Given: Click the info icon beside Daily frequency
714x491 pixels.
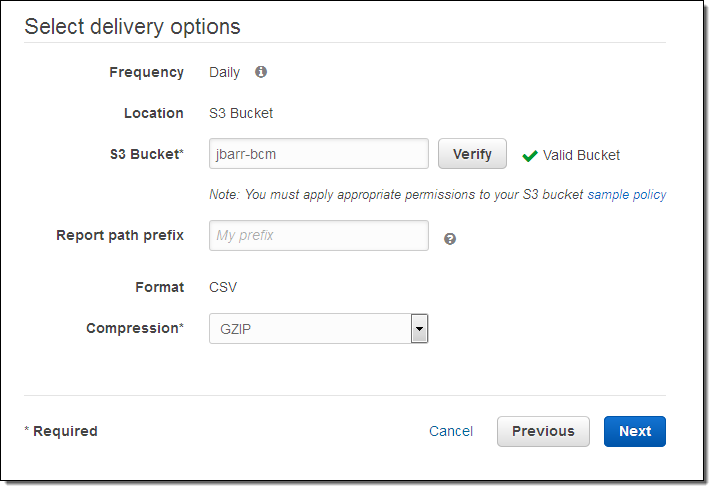Looking at the screenshot, I should 261,72.
